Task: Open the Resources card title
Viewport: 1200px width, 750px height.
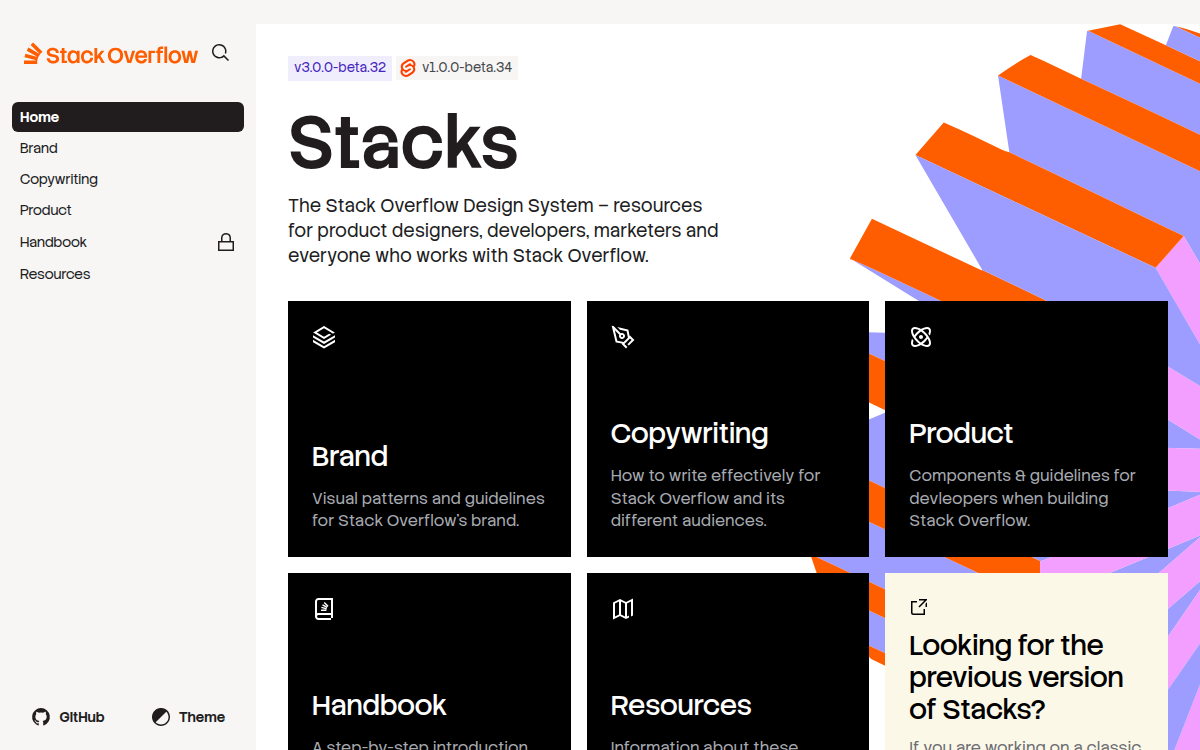Action: click(x=681, y=705)
